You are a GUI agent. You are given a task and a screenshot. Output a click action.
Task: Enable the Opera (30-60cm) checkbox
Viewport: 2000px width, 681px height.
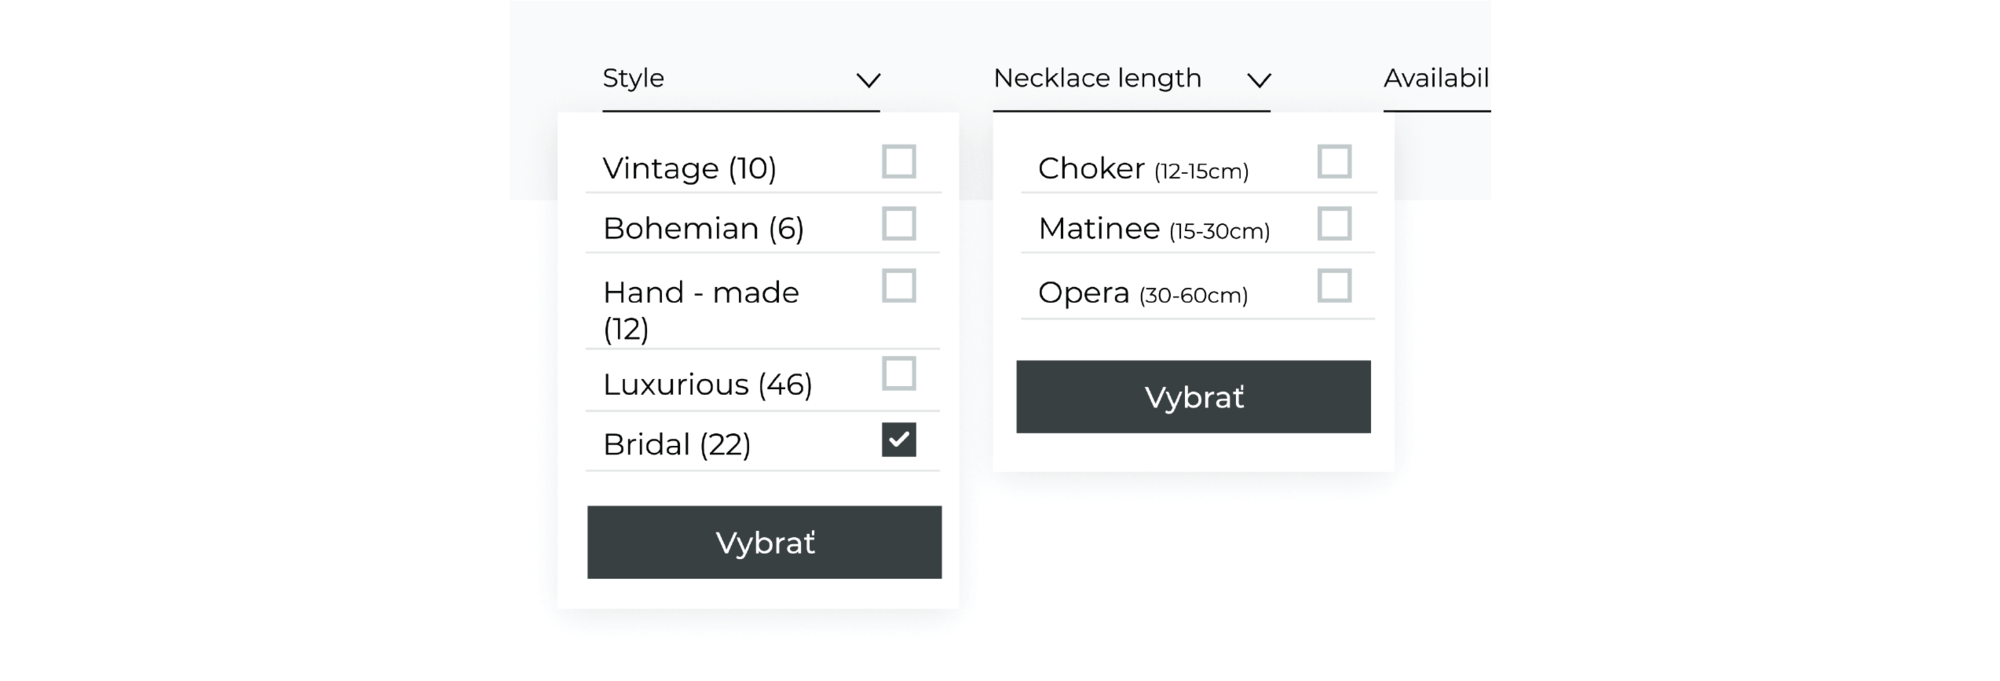pos(1336,288)
